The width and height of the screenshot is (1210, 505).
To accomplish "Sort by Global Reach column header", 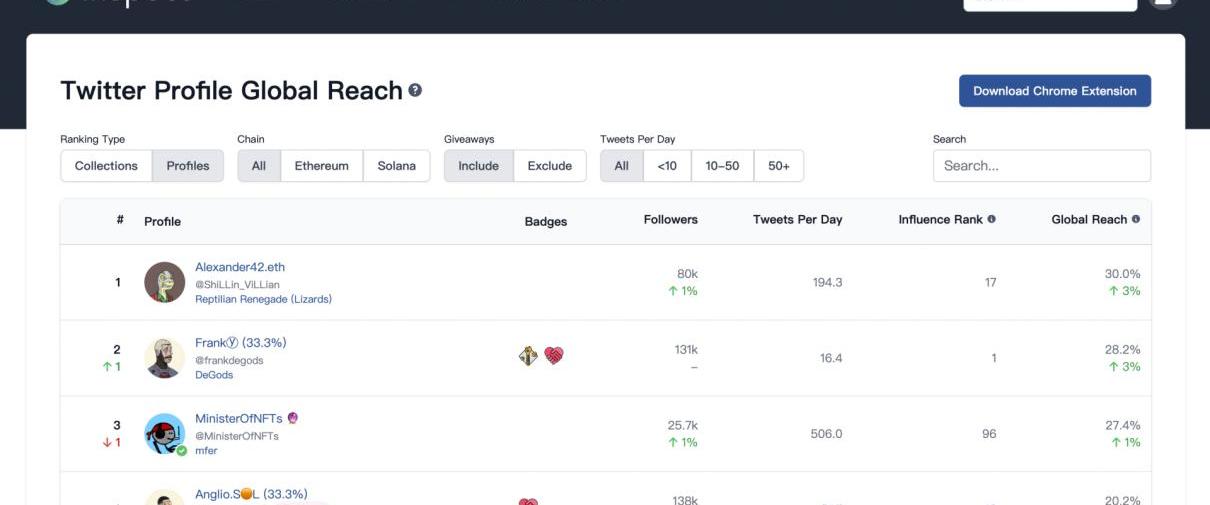I will 1089,220.
